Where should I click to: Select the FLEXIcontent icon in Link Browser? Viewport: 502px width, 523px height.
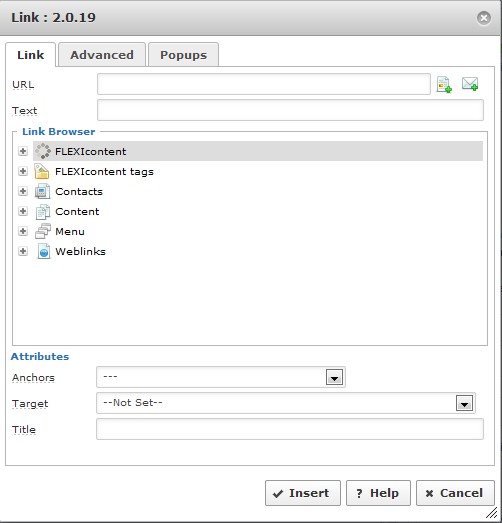pos(43,151)
